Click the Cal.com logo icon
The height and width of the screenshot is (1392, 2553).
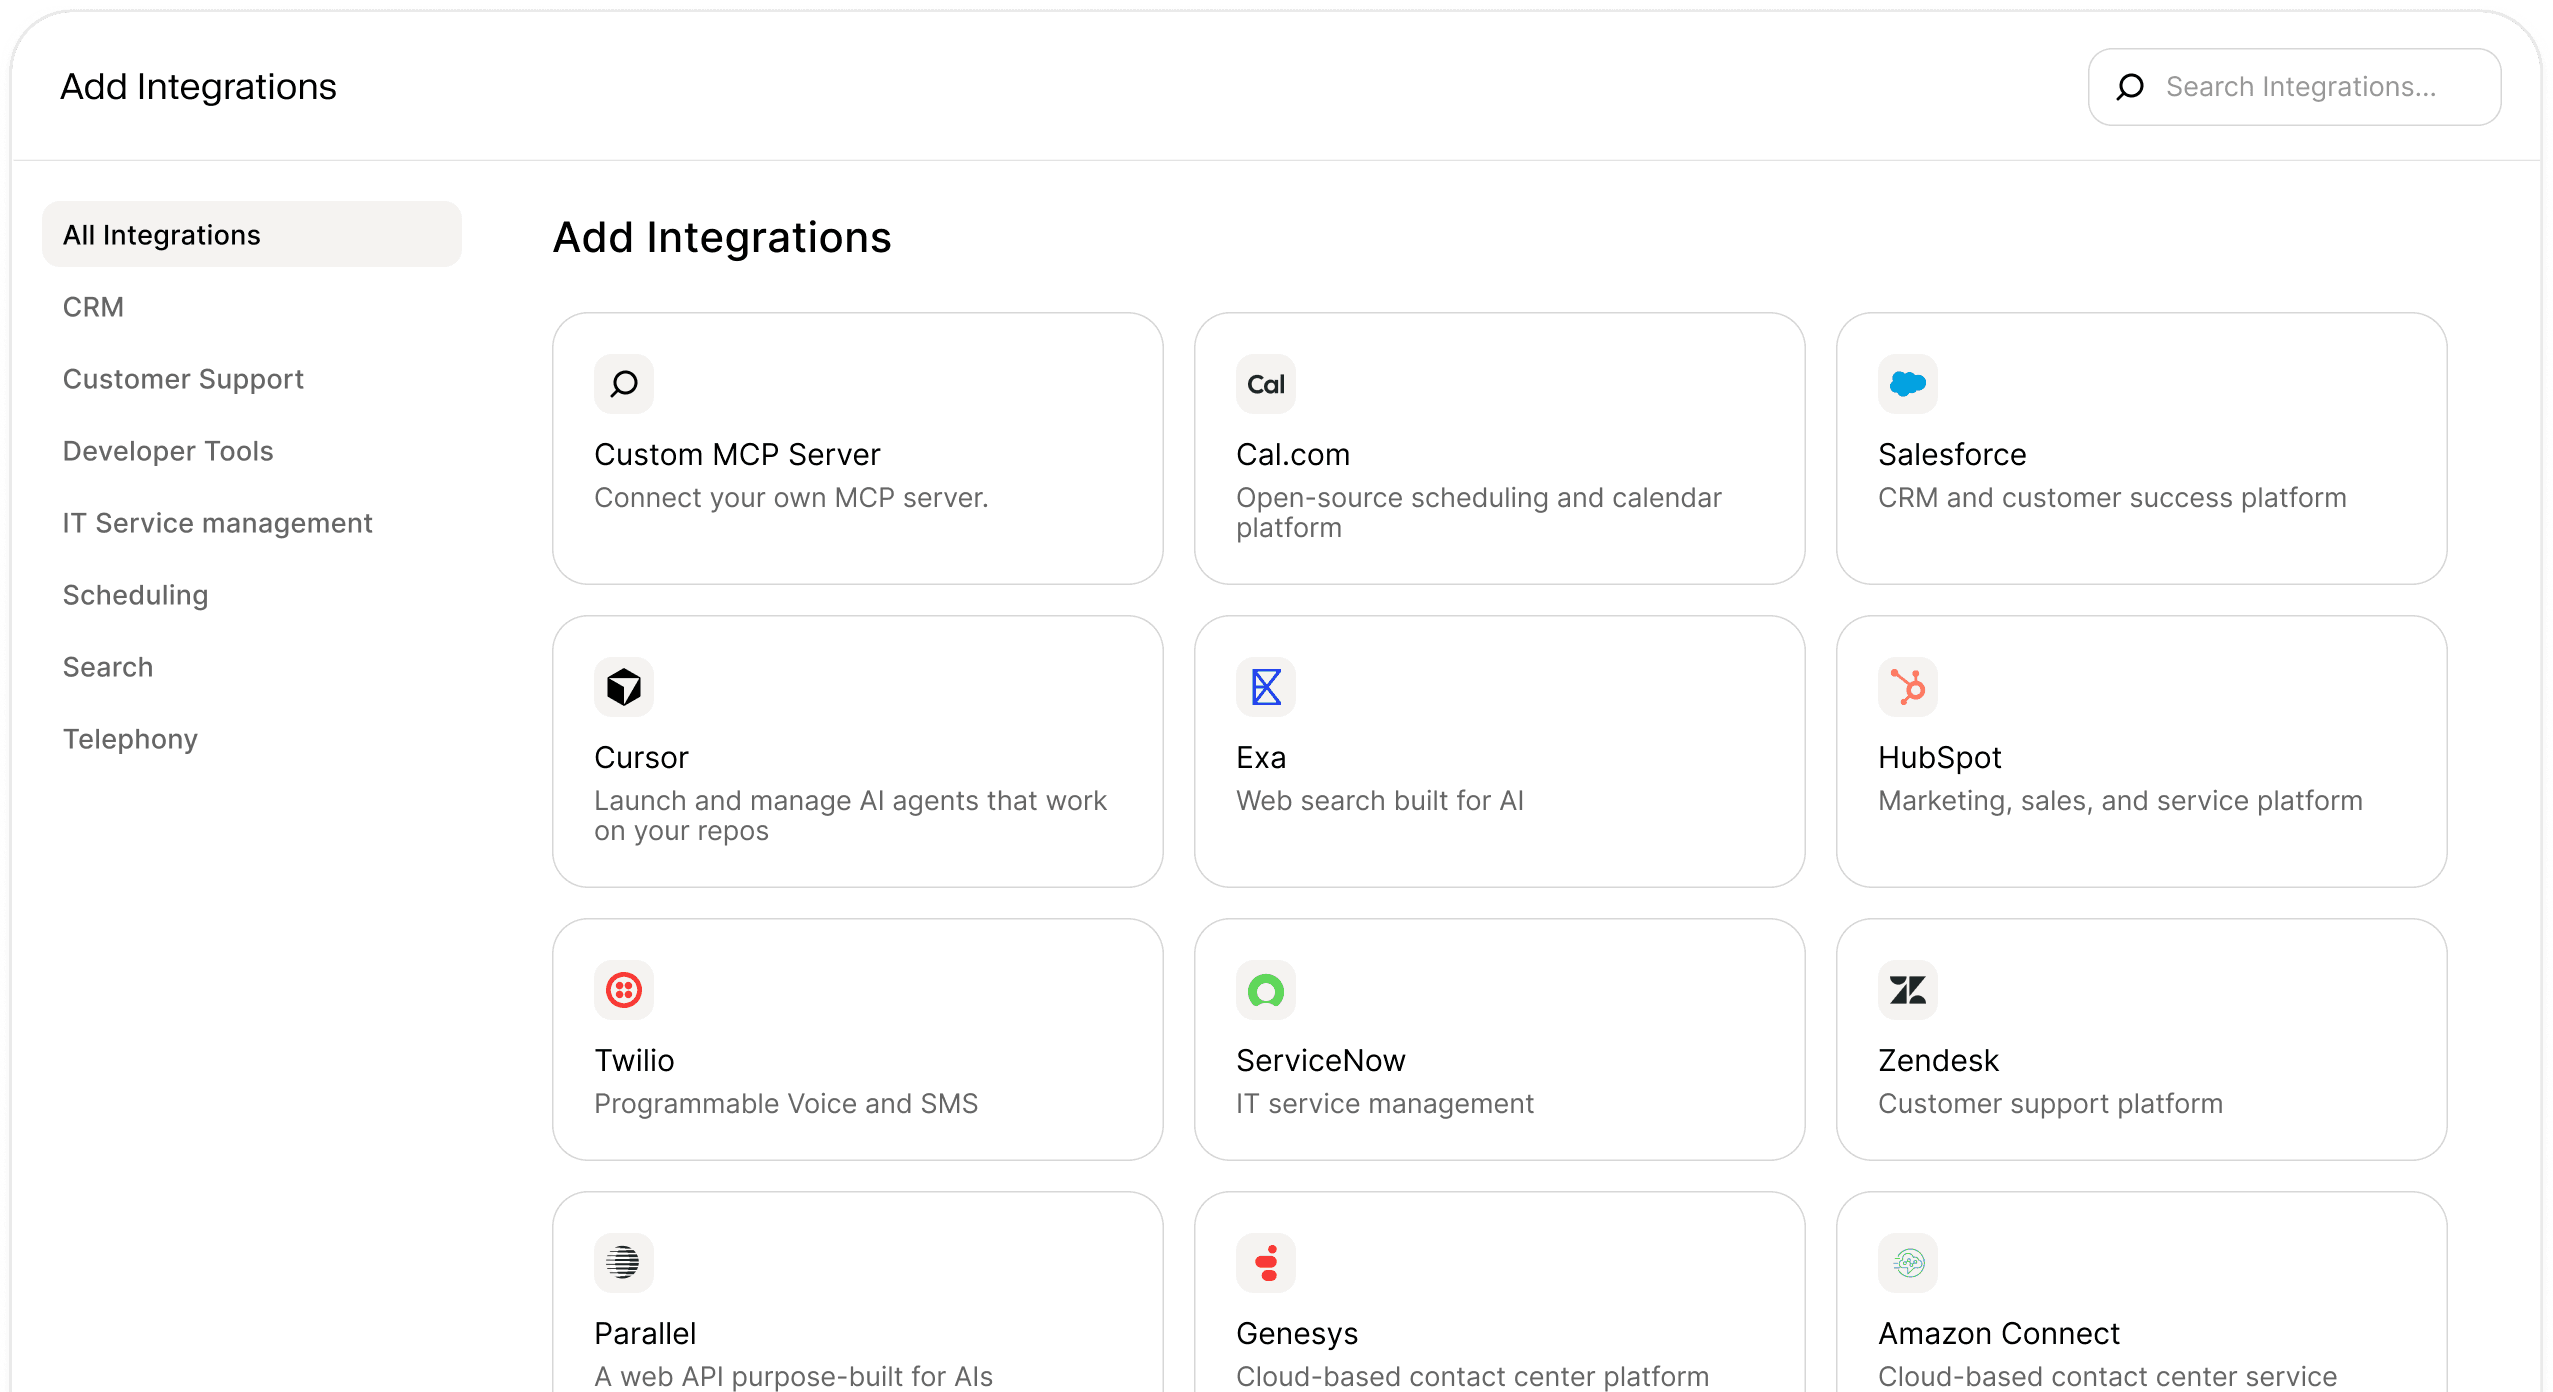1266,384
